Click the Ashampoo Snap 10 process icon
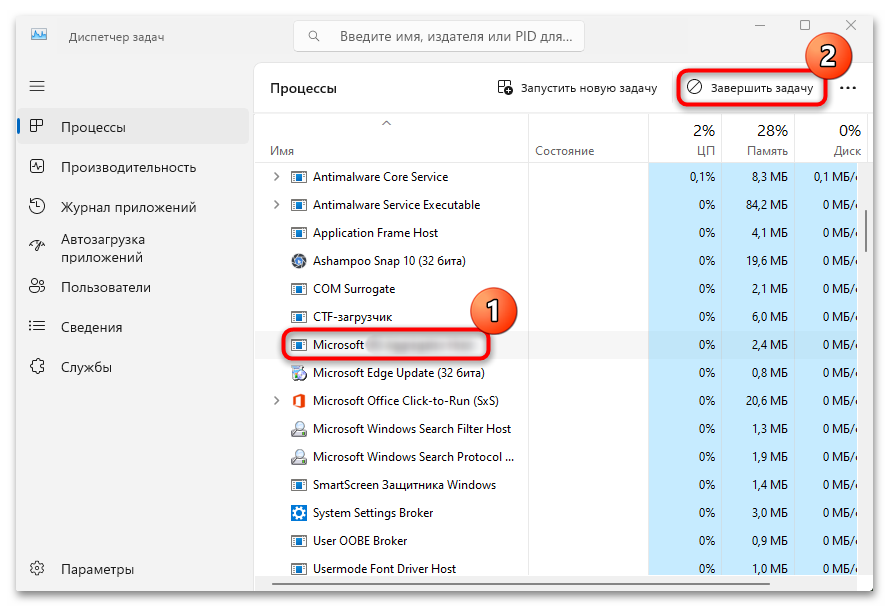This screenshot has height=607, width=889. tap(298, 261)
